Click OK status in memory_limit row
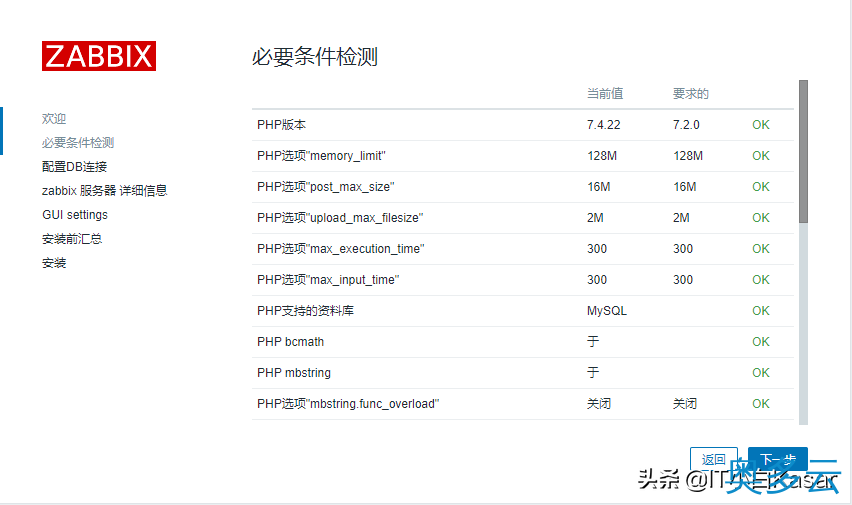This screenshot has height=505, width=852. tap(761, 155)
